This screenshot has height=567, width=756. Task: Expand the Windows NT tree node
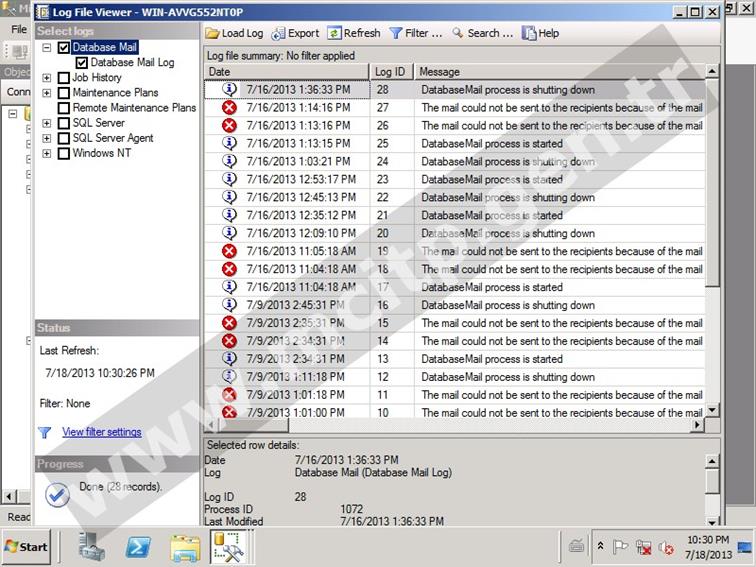(x=47, y=153)
